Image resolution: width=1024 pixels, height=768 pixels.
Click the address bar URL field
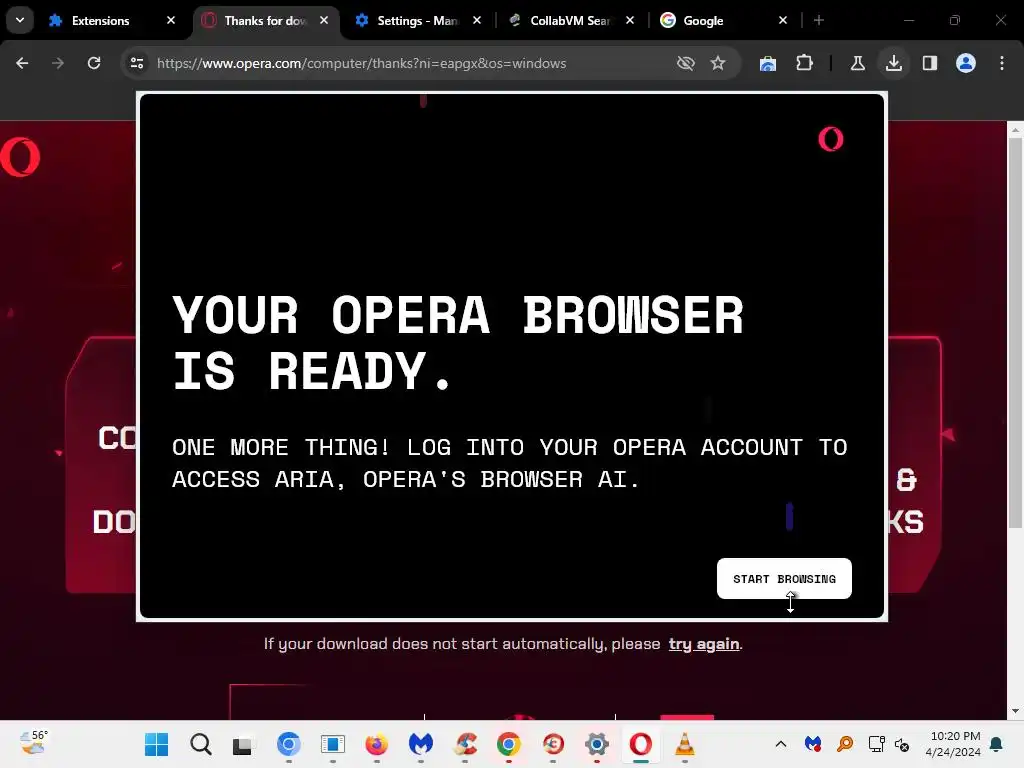(361, 63)
